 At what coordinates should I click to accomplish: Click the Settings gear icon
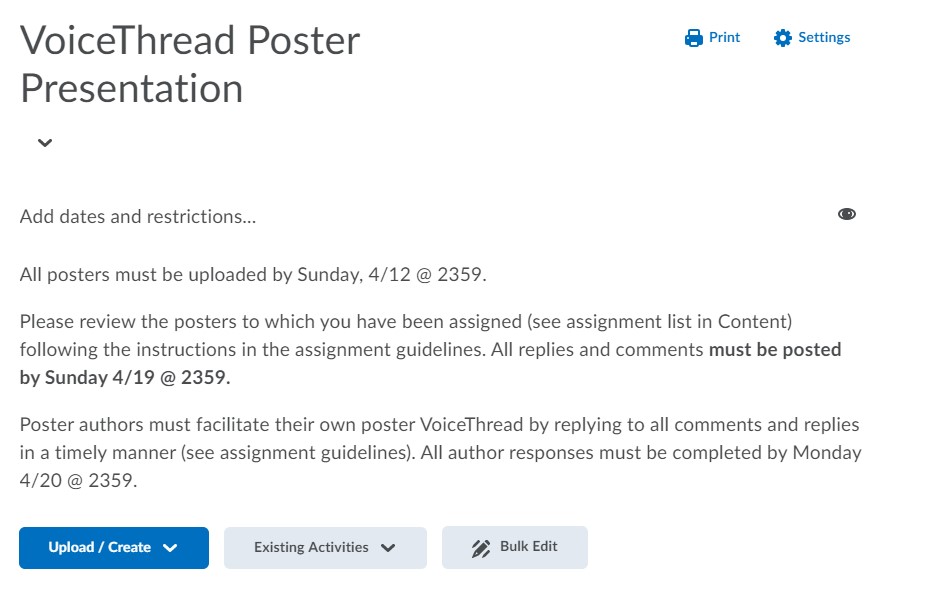[x=783, y=37]
